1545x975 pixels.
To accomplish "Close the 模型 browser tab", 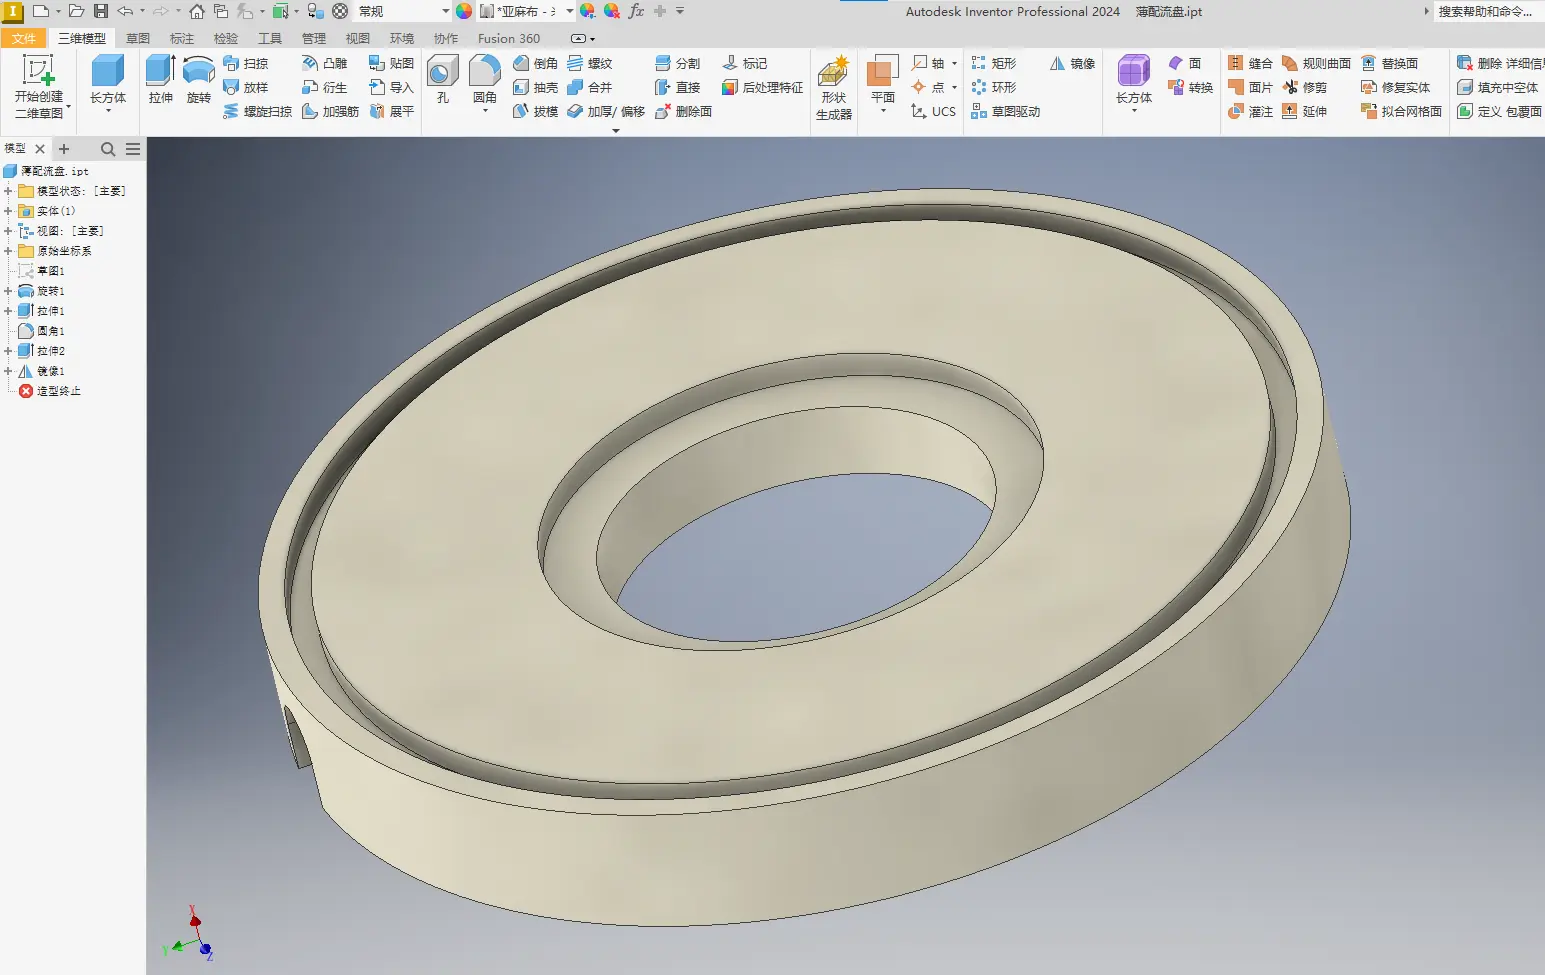I will [x=40, y=149].
